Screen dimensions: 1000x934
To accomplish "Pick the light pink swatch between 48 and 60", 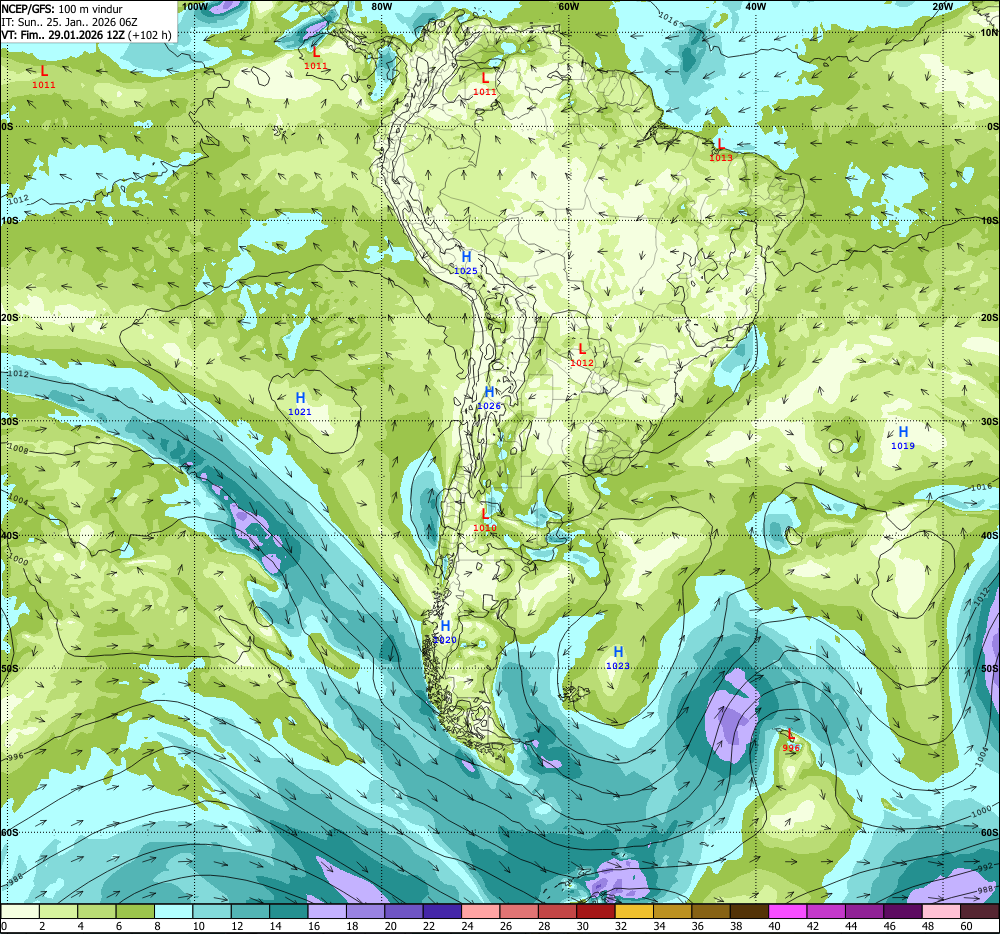I will 942,912.
